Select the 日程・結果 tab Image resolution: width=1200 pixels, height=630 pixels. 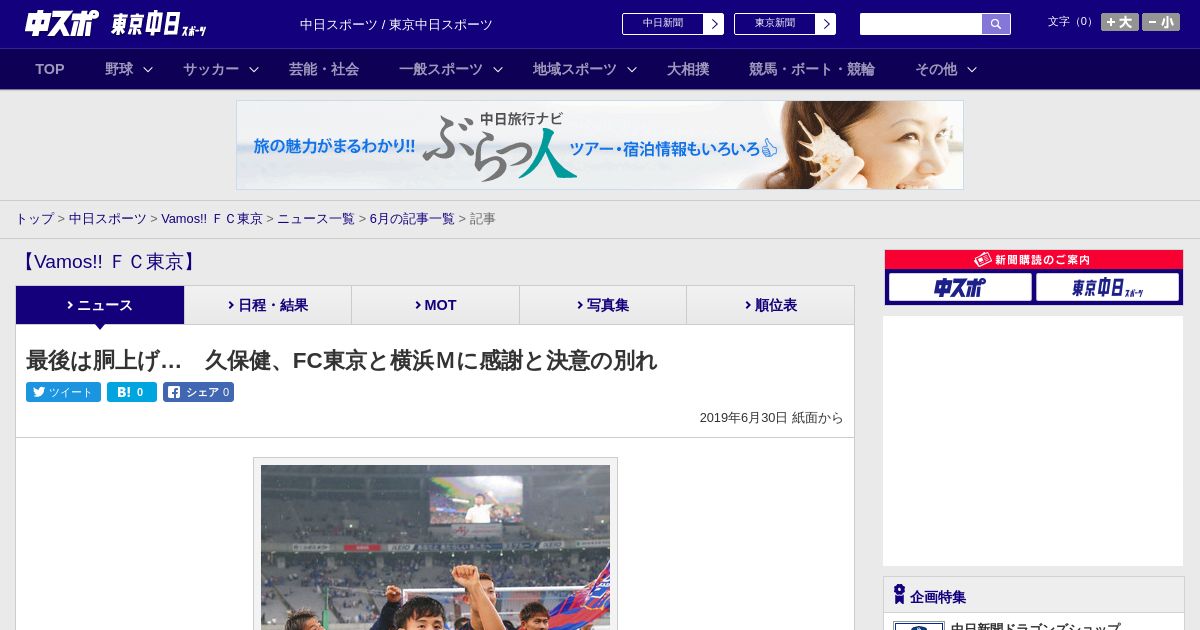pyautogui.click(x=268, y=305)
